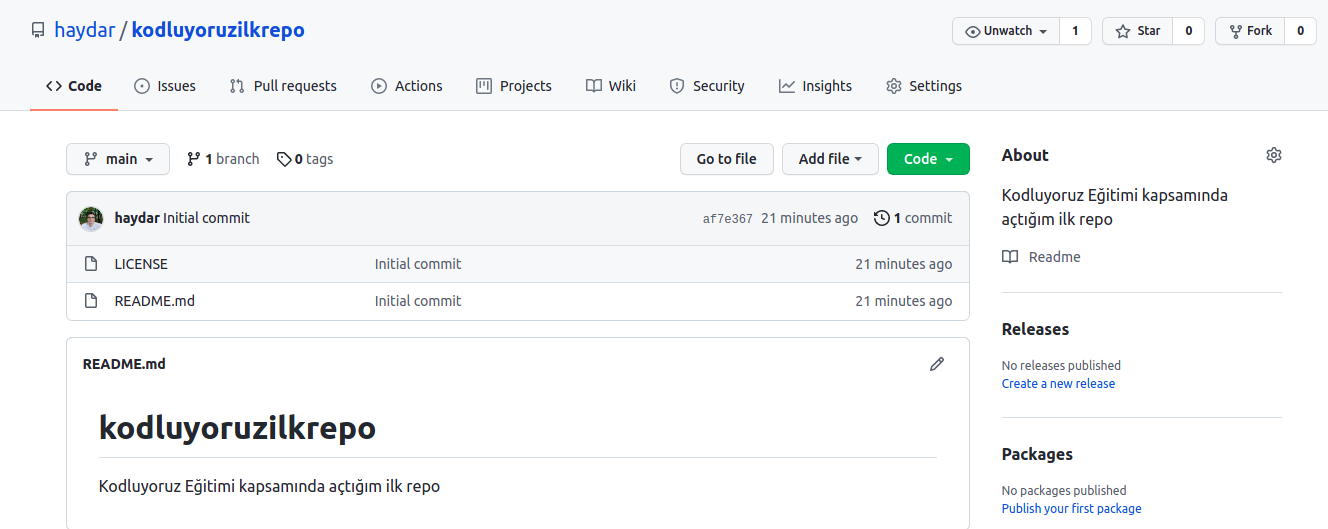This screenshot has height=529, width=1328.
Task: Open repository Settings tab
Action: point(924,86)
